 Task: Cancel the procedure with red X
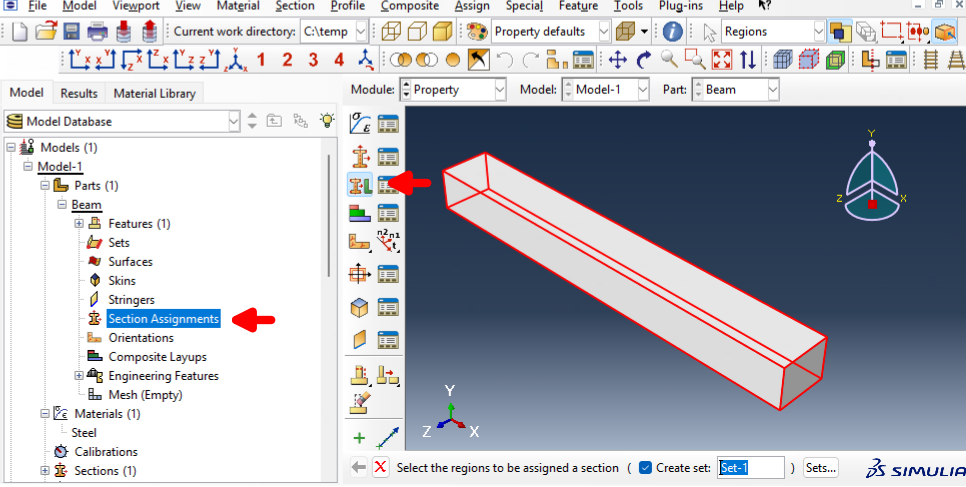tap(380, 467)
